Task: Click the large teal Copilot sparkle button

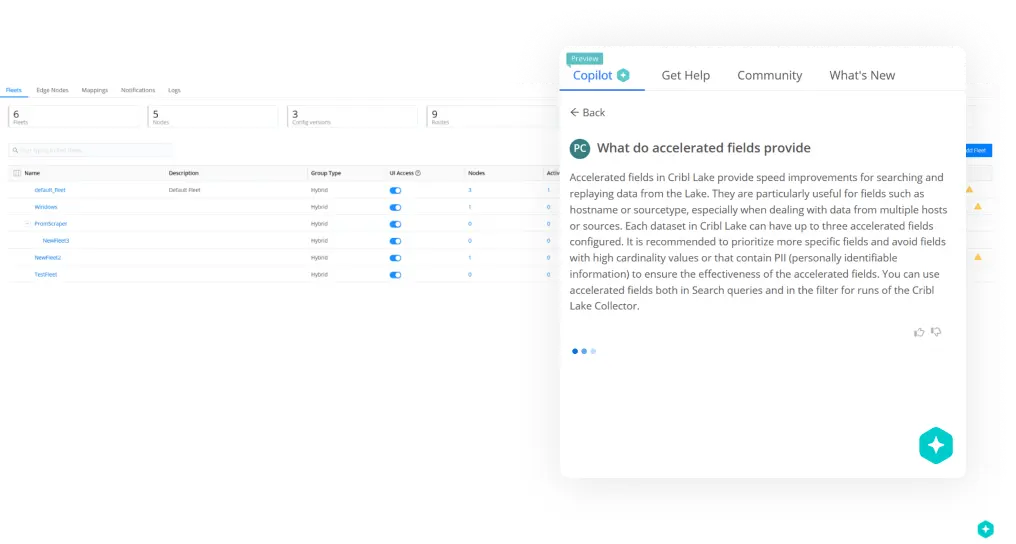Action: (x=936, y=446)
